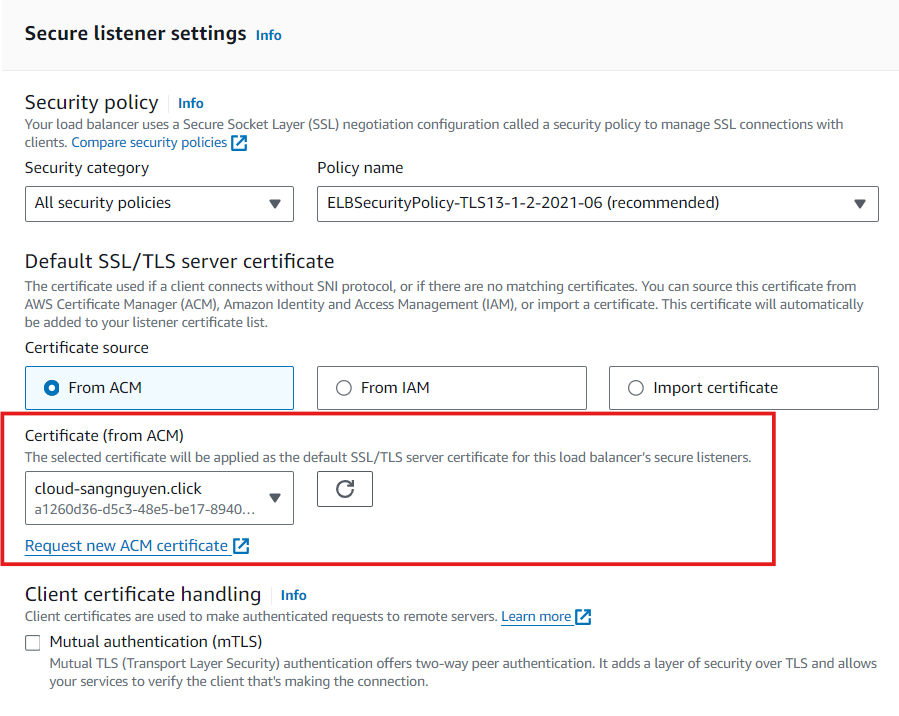
Task: Click Request new ACM certificate link
Action: (126, 546)
